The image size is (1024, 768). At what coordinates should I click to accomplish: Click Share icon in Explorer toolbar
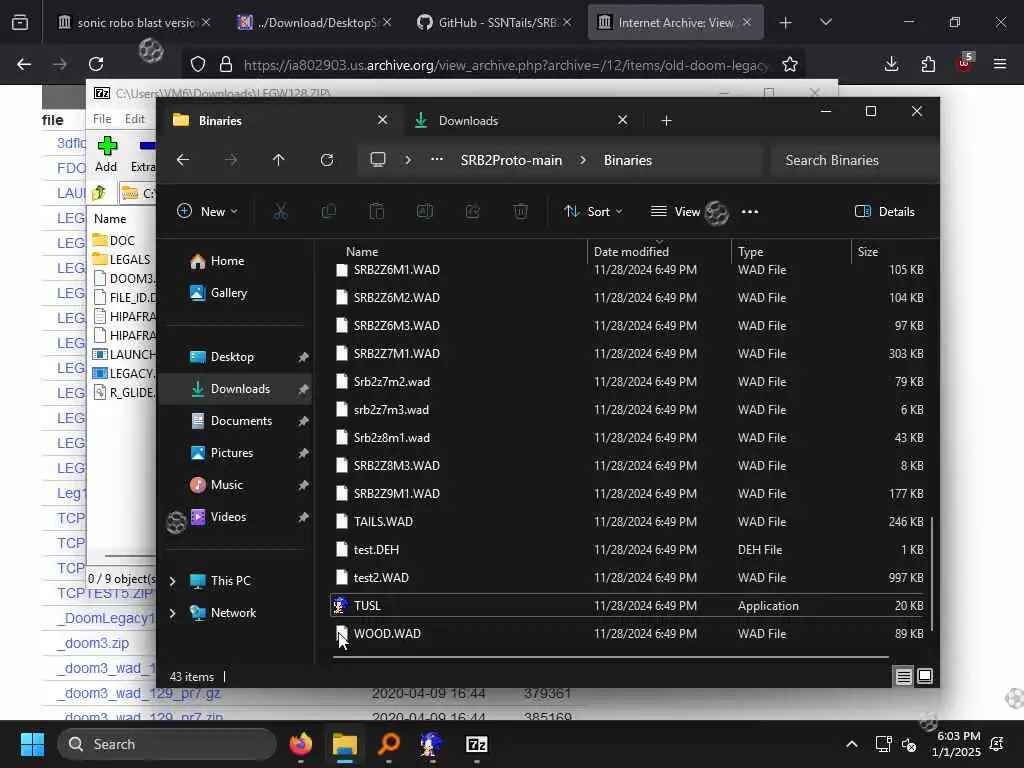[x=473, y=212]
